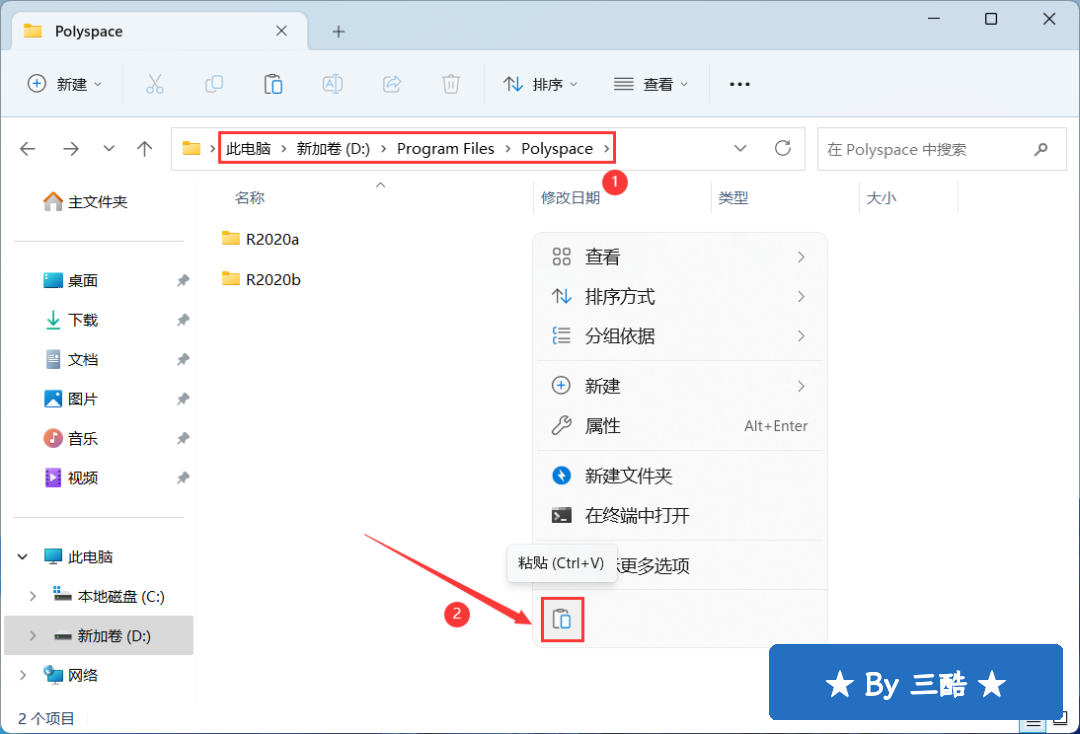Open 查看 submenu in context menu
This screenshot has width=1080, height=734.
tap(680, 257)
